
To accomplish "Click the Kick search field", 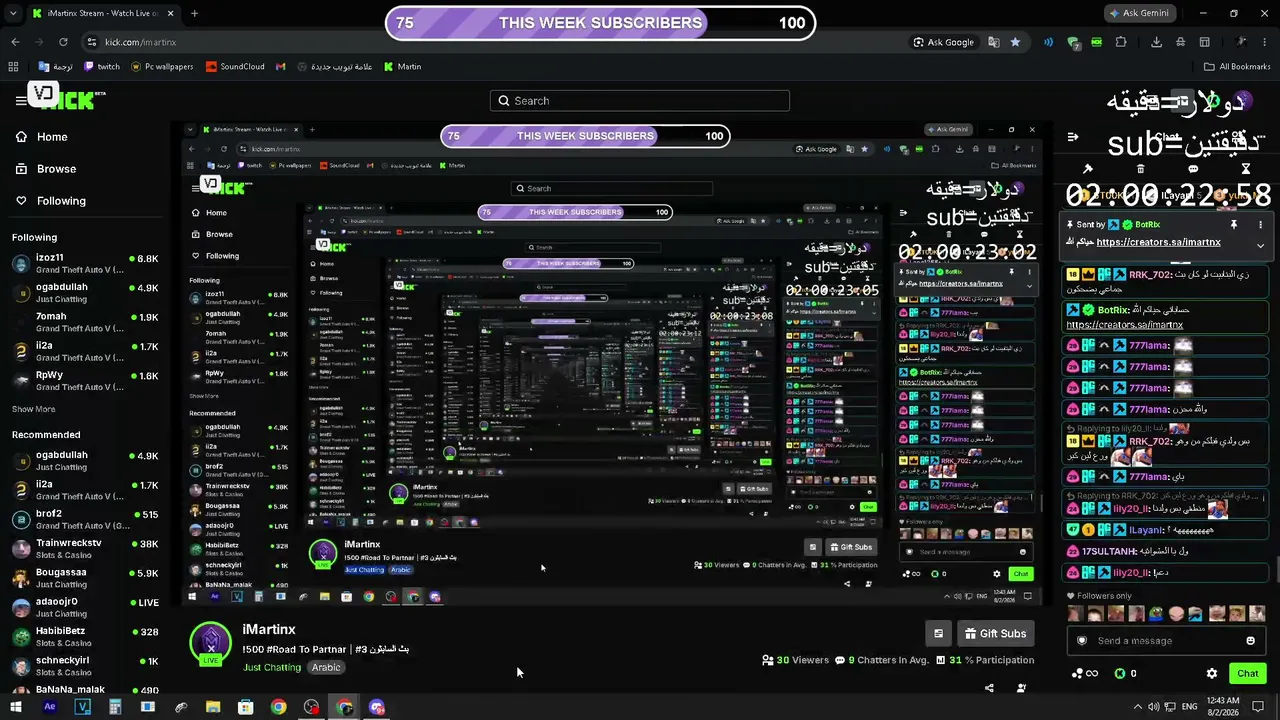I will 640,101.
